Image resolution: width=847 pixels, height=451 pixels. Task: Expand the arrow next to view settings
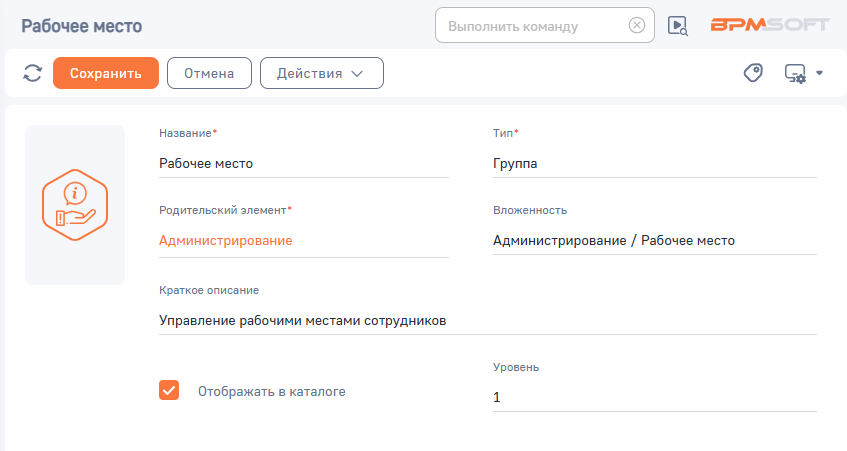click(819, 73)
